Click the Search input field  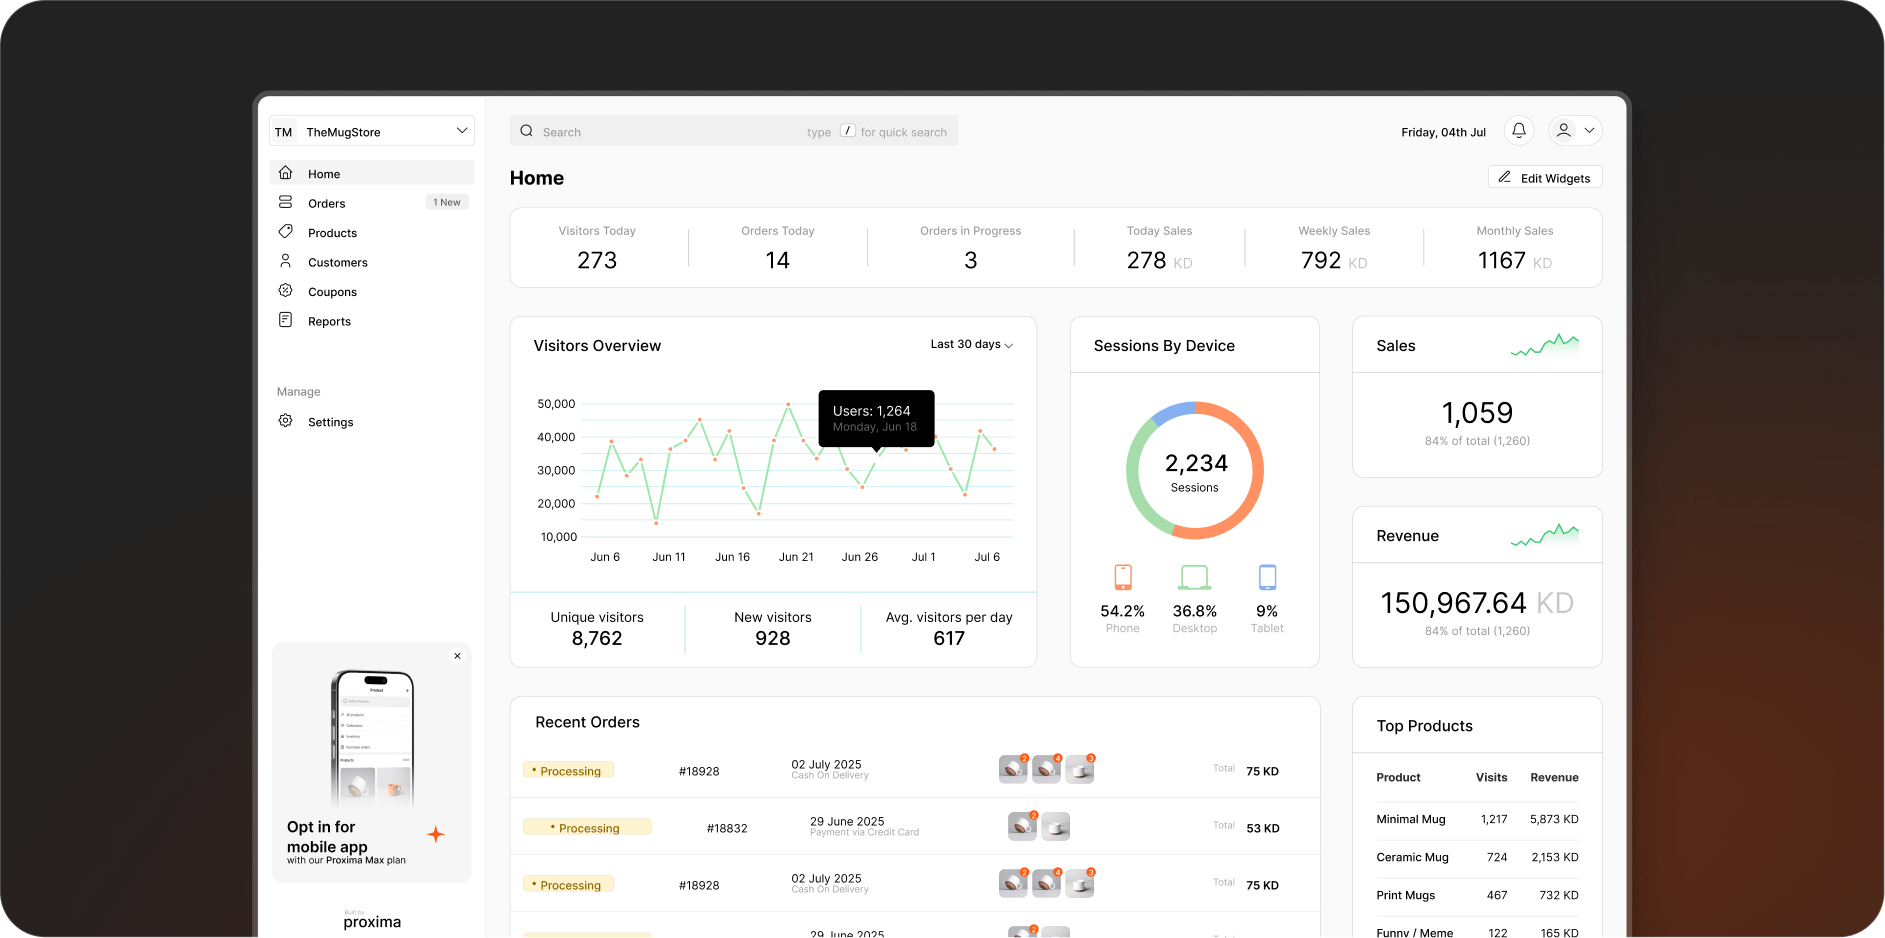pyautogui.click(x=734, y=131)
